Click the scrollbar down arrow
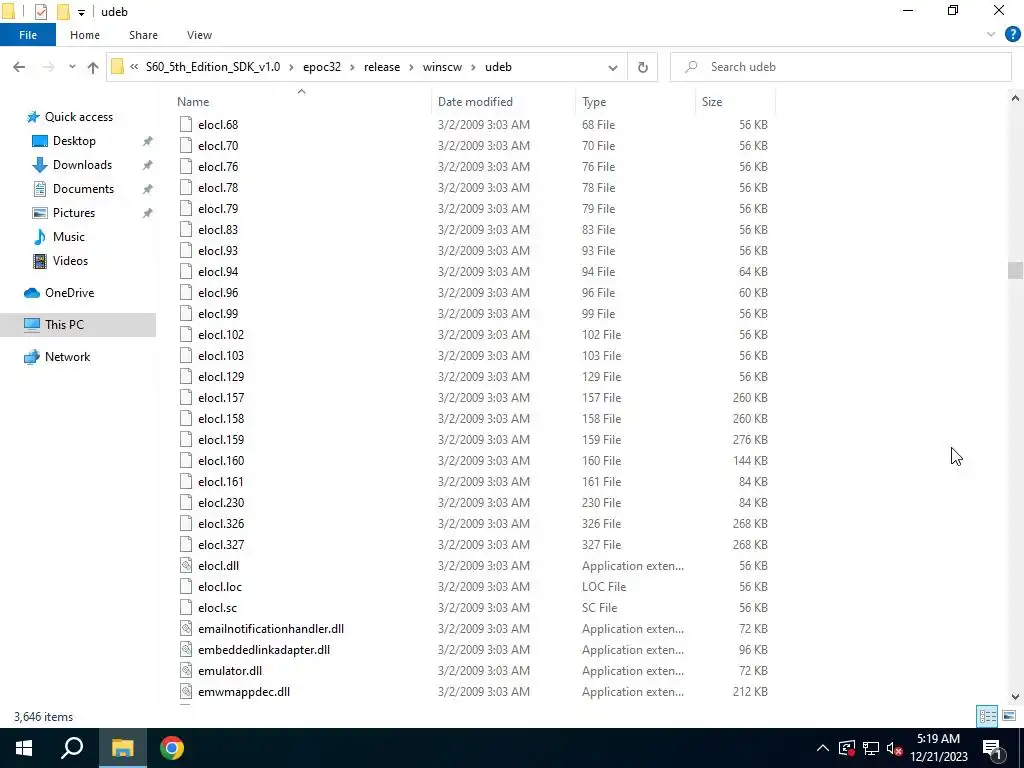 coord(1015,697)
